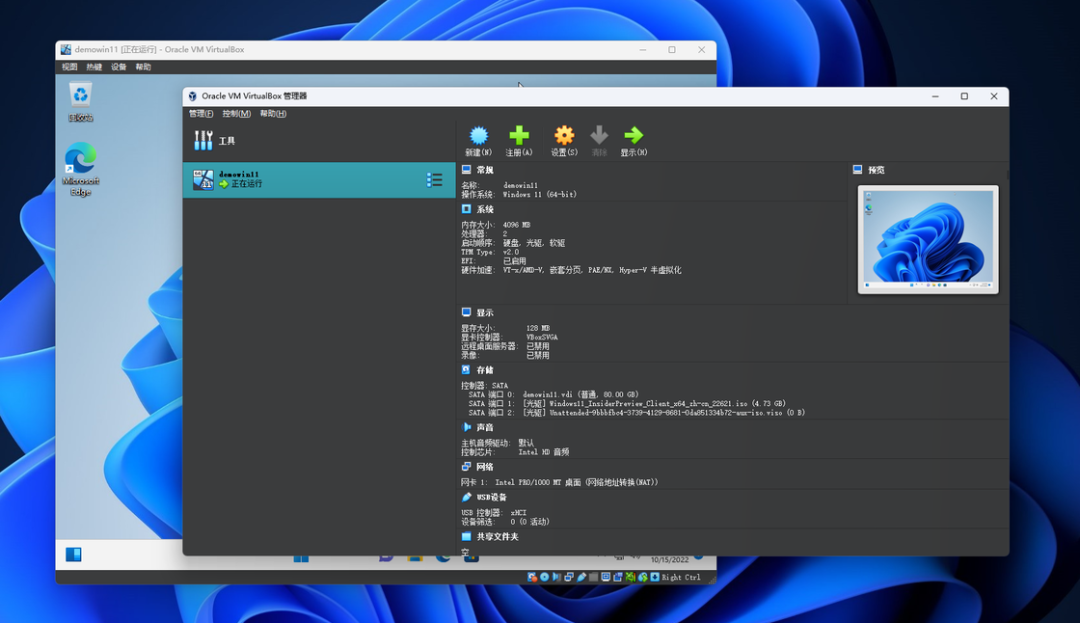Click network adapter icon in VM status bar
The height and width of the screenshot is (623, 1080).
569,577
